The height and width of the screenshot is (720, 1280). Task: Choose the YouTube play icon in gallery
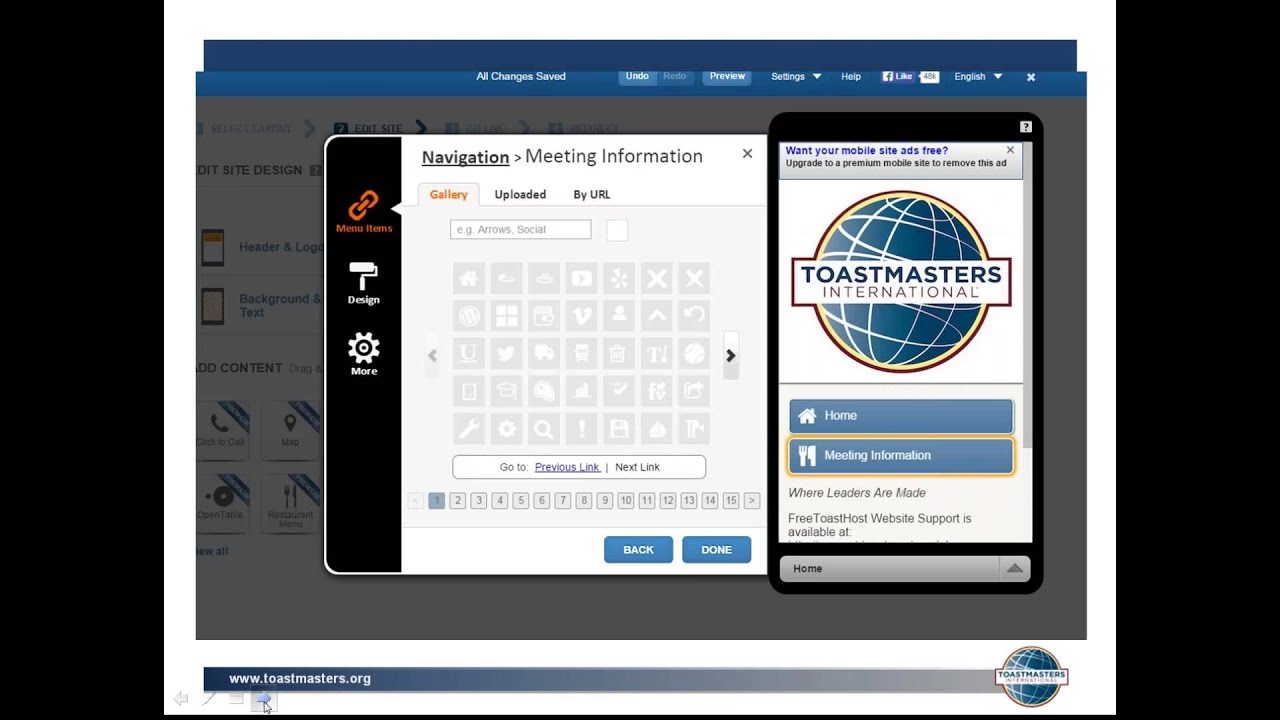[581, 279]
